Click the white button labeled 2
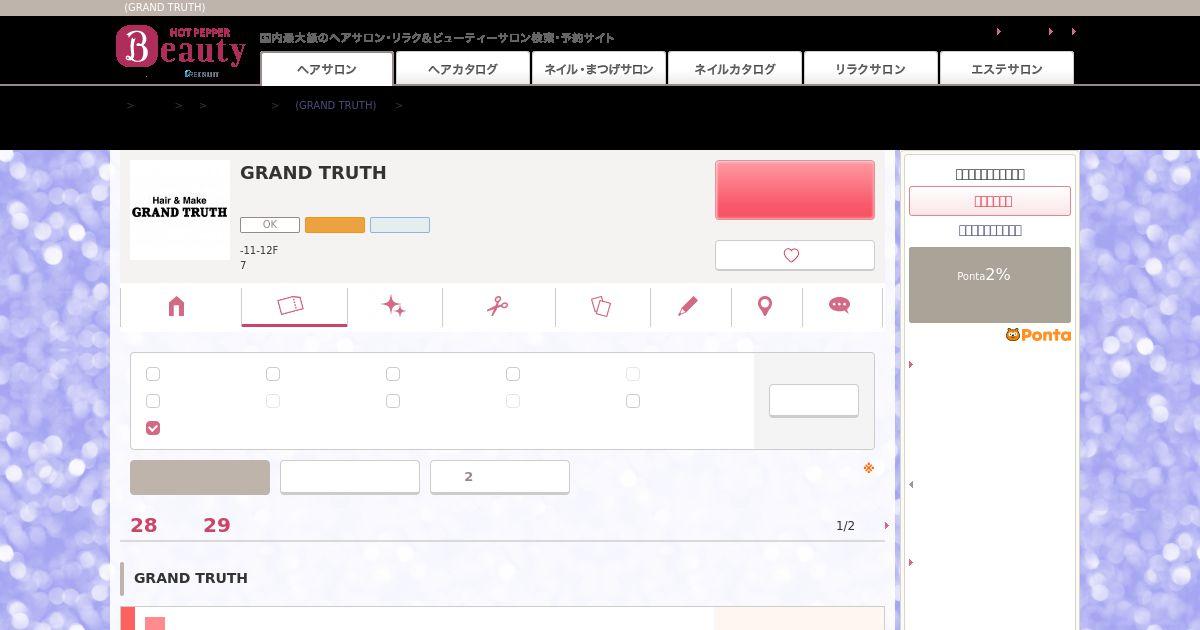1200x630 pixels. [500, 477]
